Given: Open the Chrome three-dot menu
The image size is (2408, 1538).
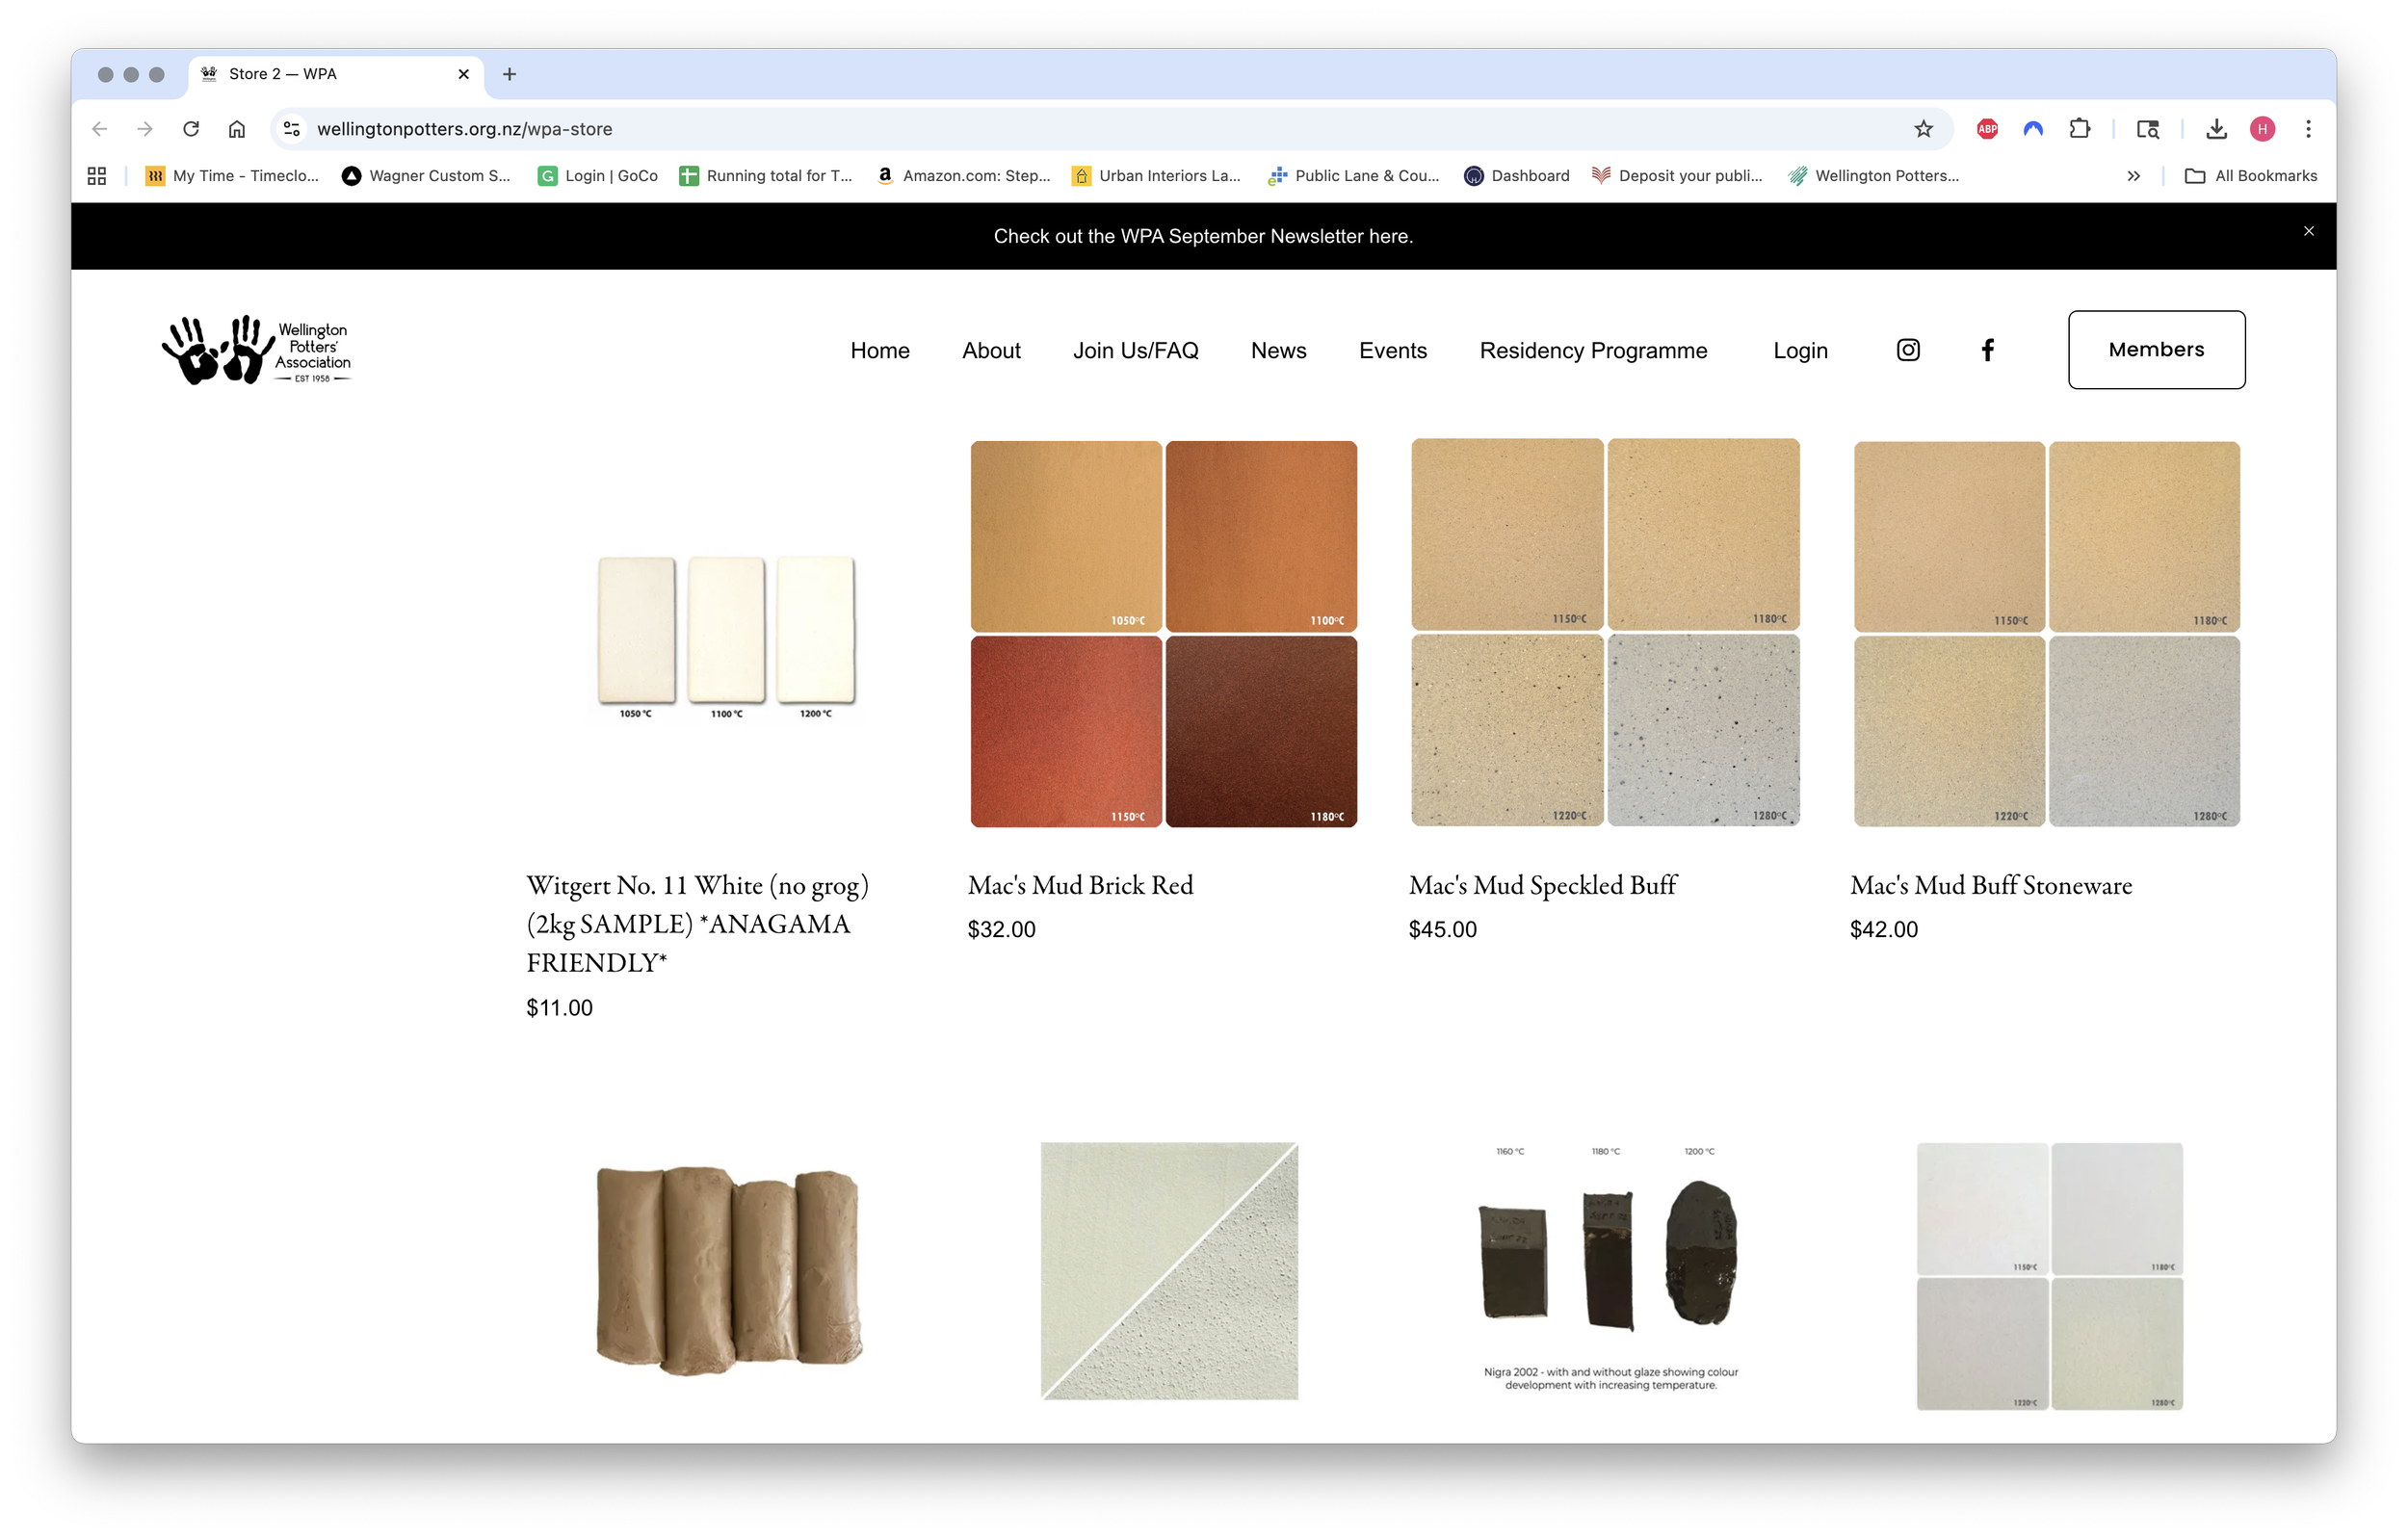Looking at the screenshot, I should (2308, 129).
